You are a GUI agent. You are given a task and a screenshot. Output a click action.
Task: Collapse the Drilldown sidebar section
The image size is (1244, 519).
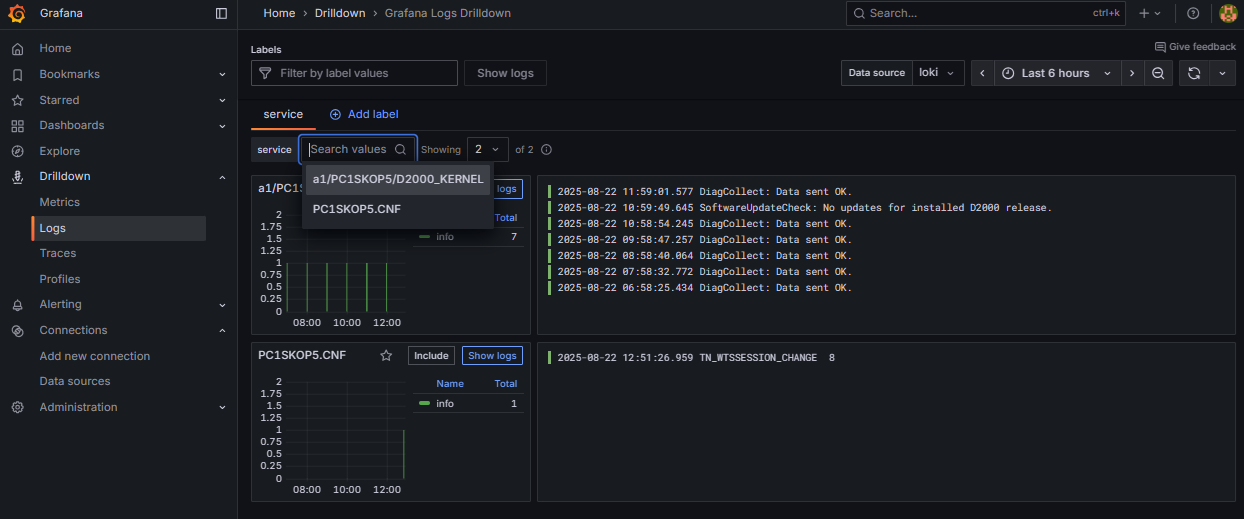(x=222, y=177)
